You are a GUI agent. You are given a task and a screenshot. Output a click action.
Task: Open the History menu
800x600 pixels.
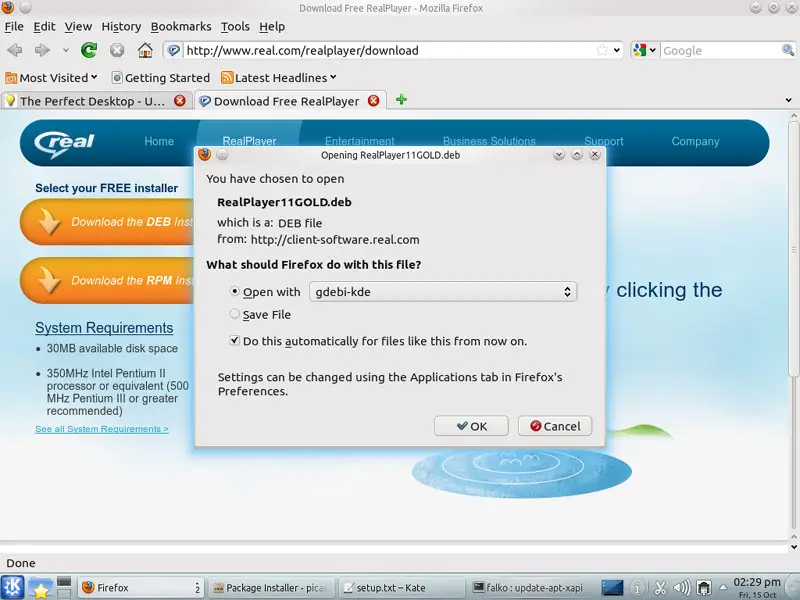[x=121, y=27]
